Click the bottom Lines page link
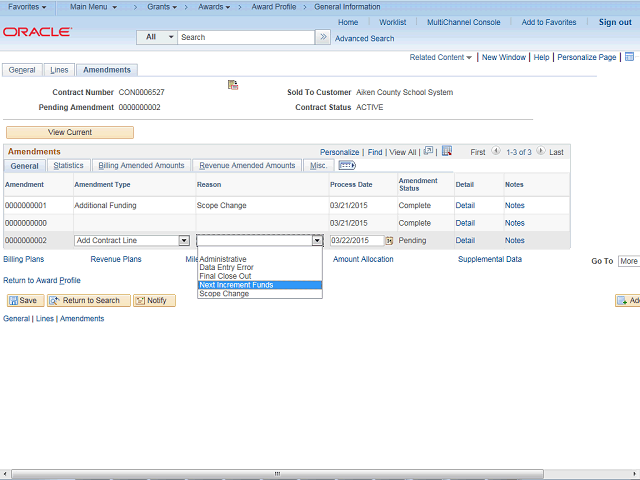Screen dimensions: 640x480 click(45, 318)
